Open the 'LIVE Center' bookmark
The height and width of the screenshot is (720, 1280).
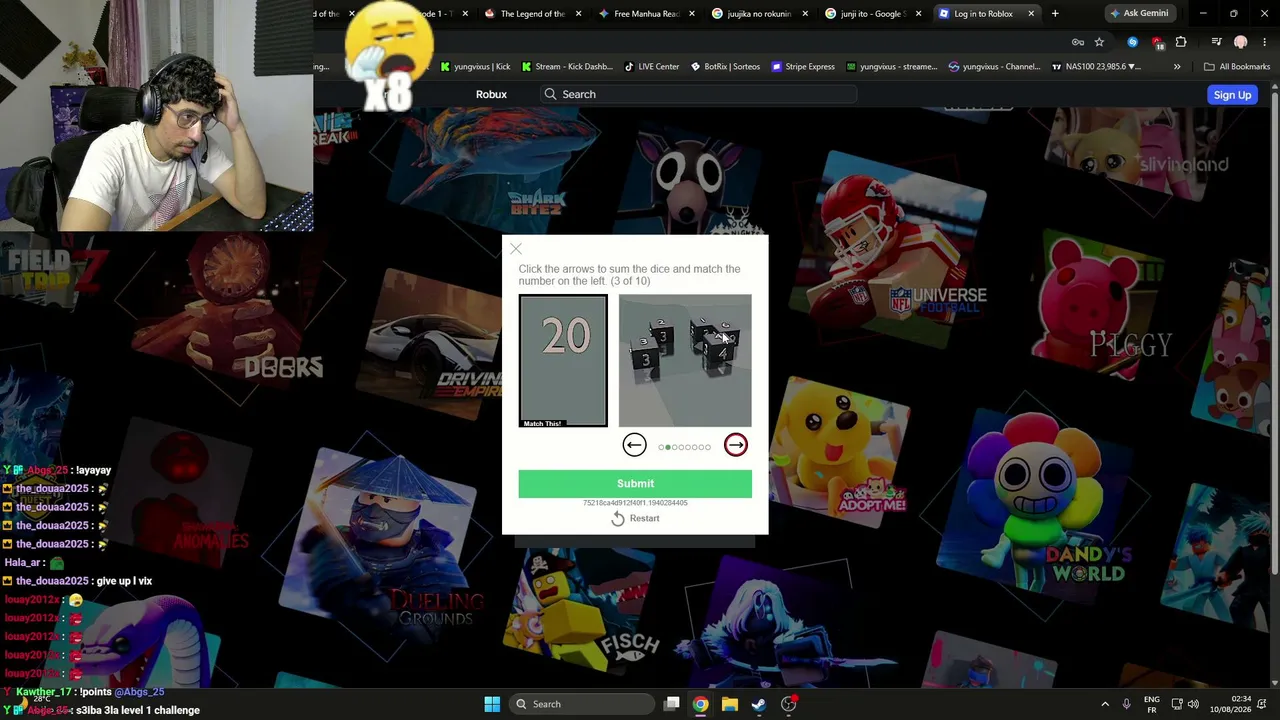point(650,67)
